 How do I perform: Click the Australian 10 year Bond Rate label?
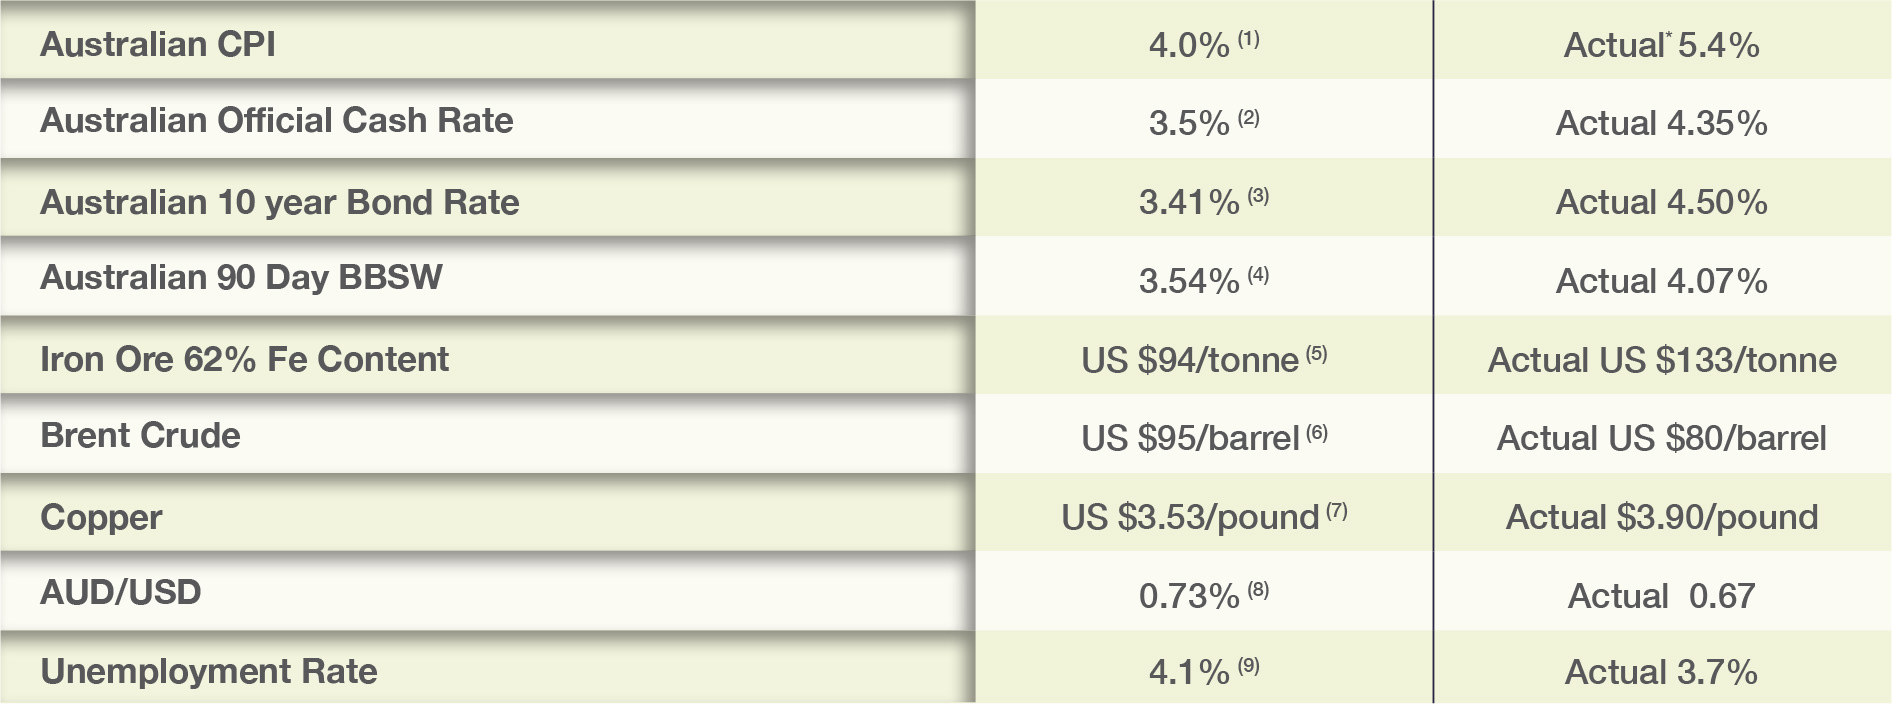click(x=279, y=202)
